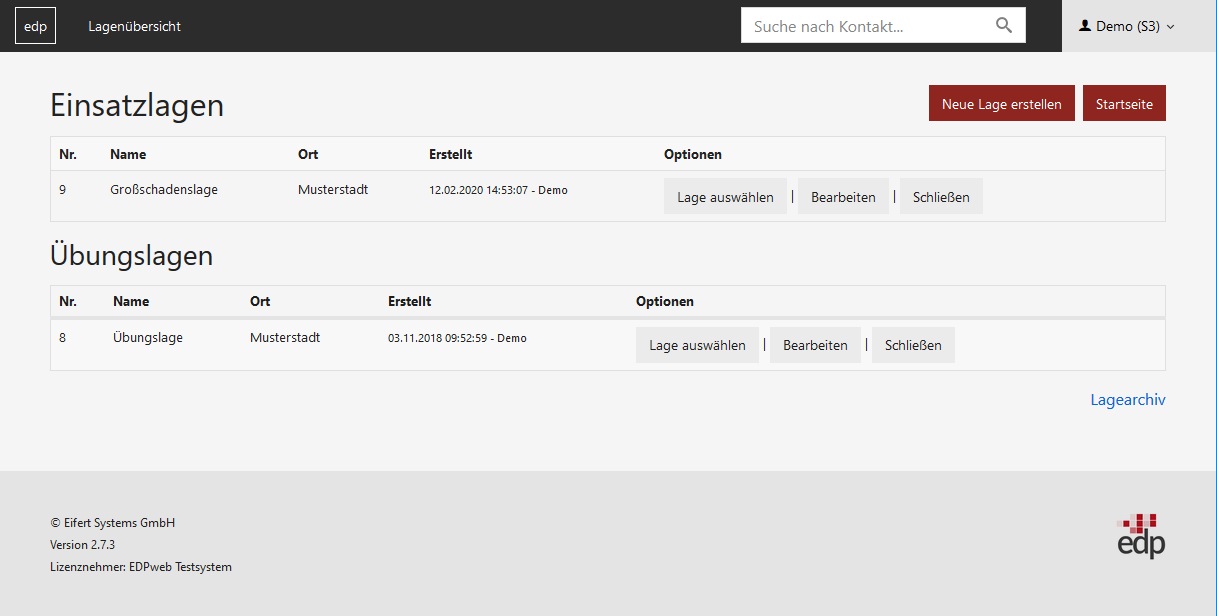Image resolution: width=1217 pixels, height=616 pixels.
Task: Click Bearbeiten for Übungslage row
Action: click(x=815, y=345)
